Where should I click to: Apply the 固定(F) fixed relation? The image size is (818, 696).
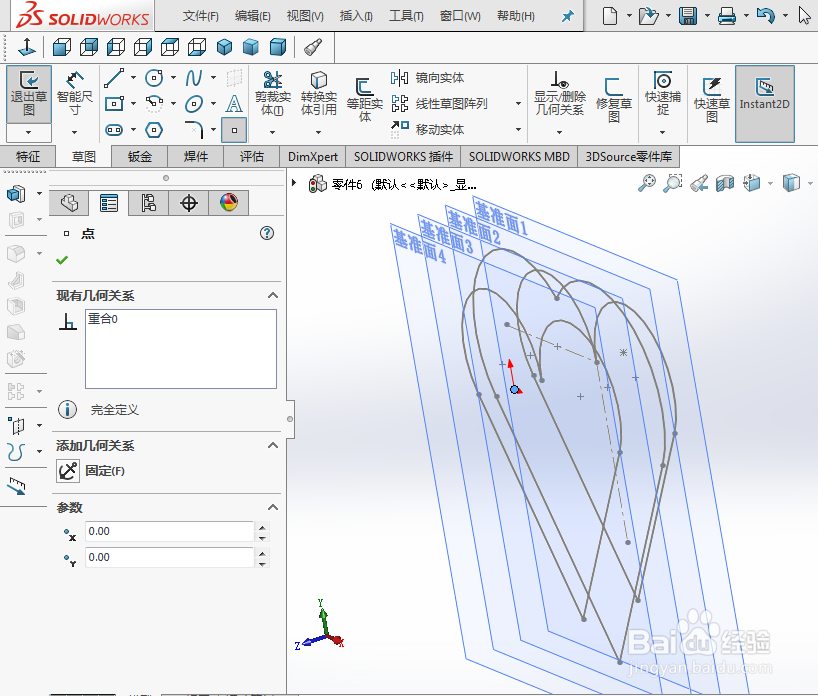click(x=68, y=470)
